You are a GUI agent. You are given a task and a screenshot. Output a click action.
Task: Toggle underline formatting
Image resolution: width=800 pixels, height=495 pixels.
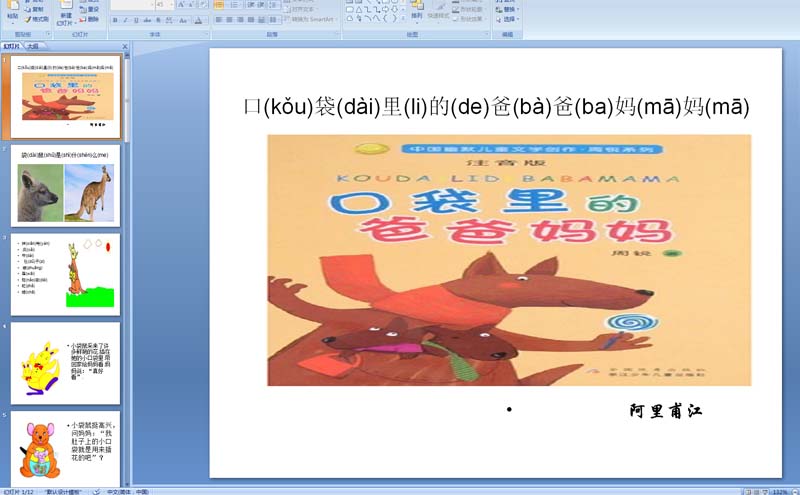click(x=136, y=20)
